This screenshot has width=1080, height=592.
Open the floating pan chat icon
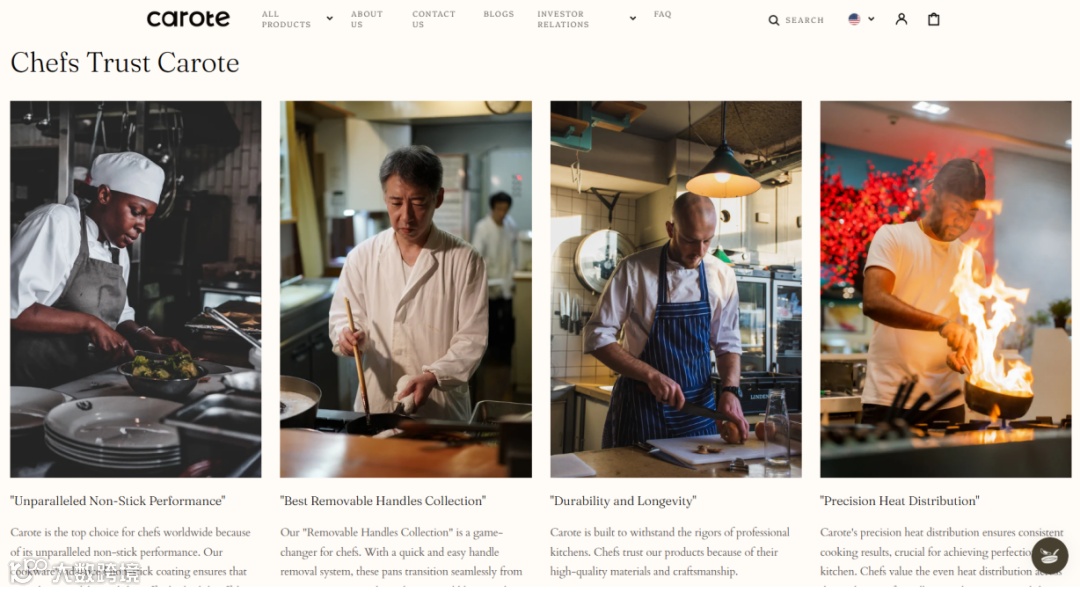(1050, 555)
